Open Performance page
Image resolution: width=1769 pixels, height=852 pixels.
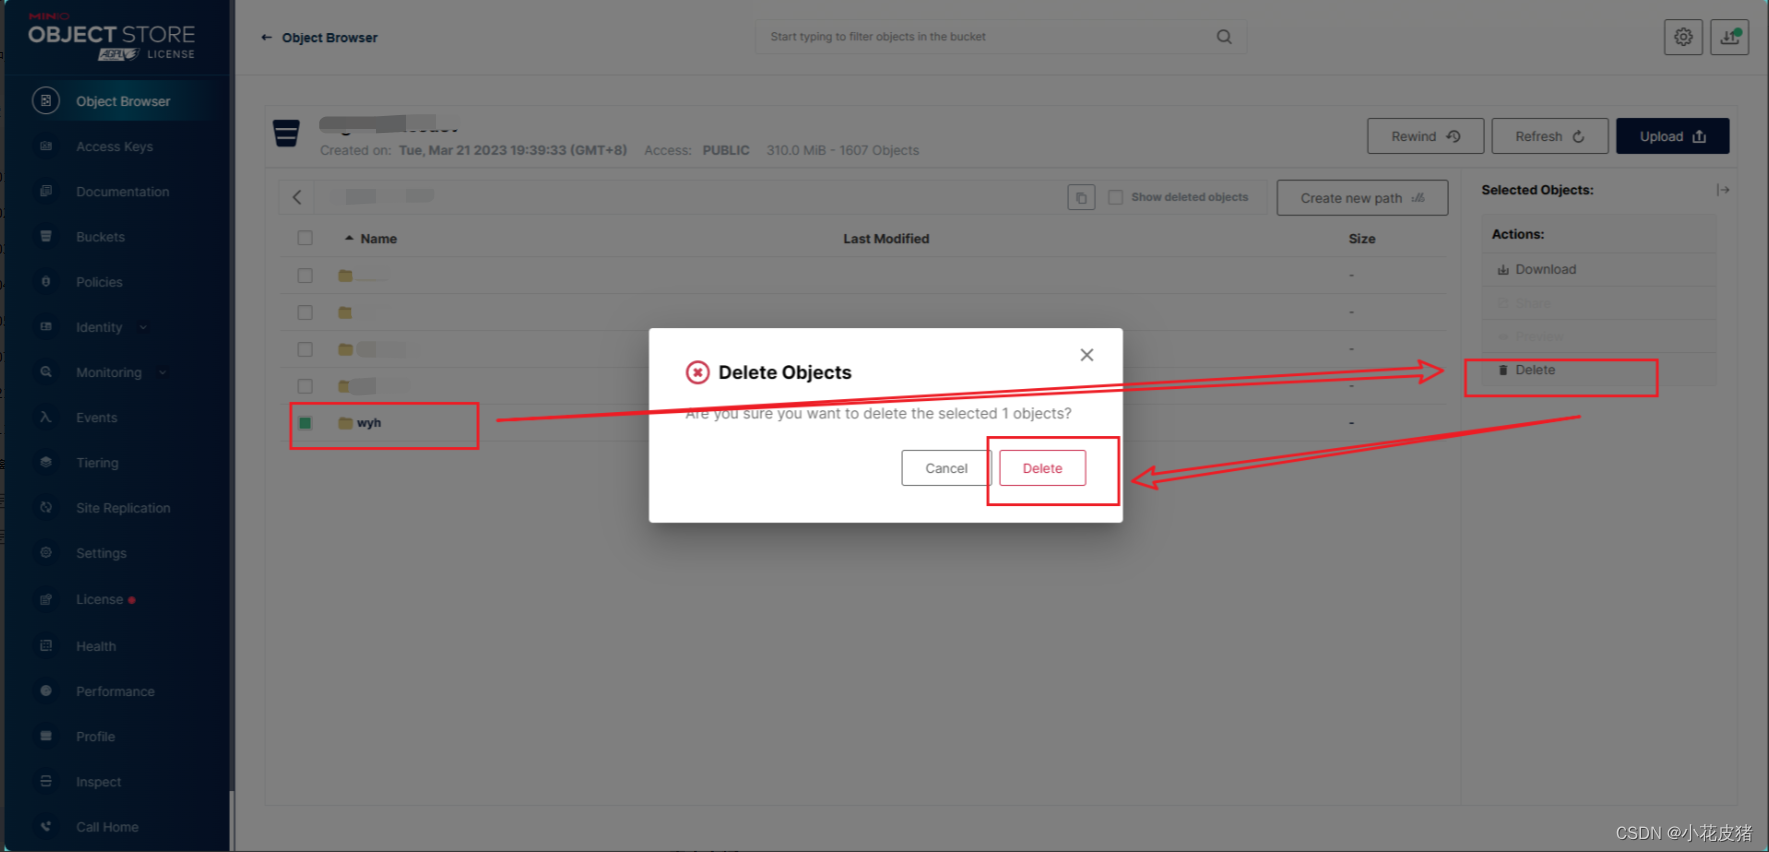point(115,691)
